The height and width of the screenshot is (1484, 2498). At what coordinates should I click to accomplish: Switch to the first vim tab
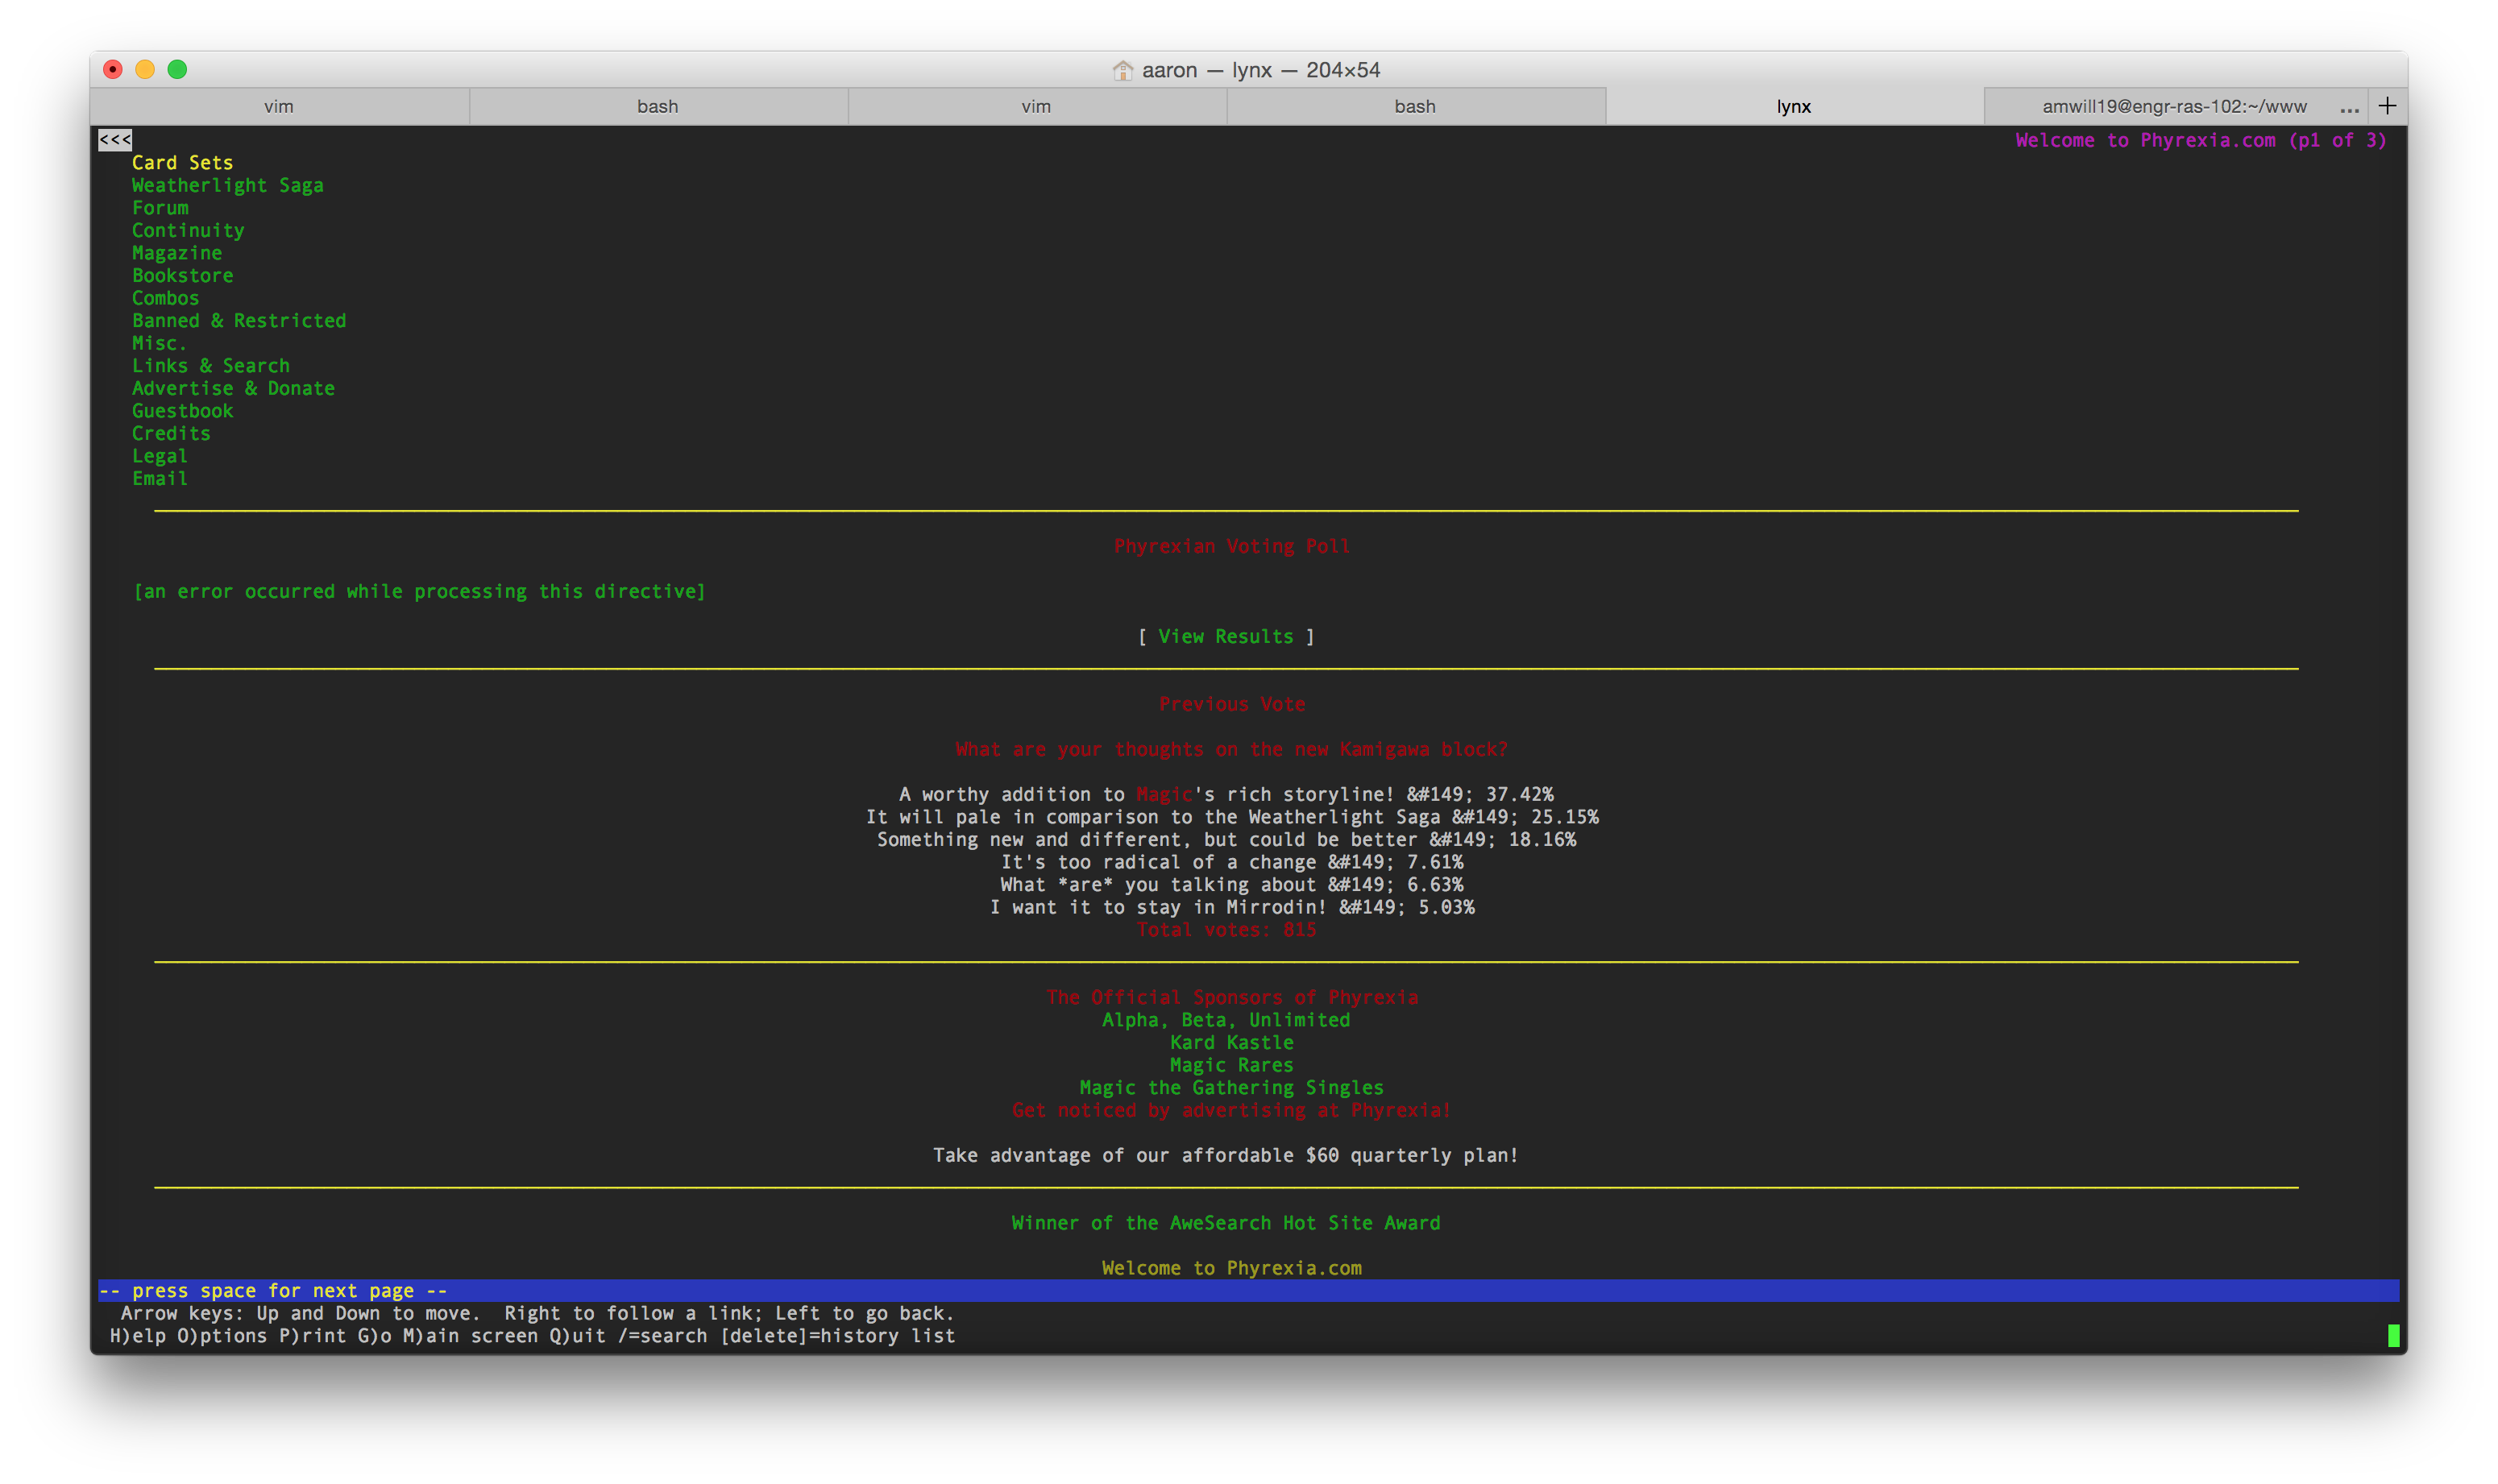[279, 106]
